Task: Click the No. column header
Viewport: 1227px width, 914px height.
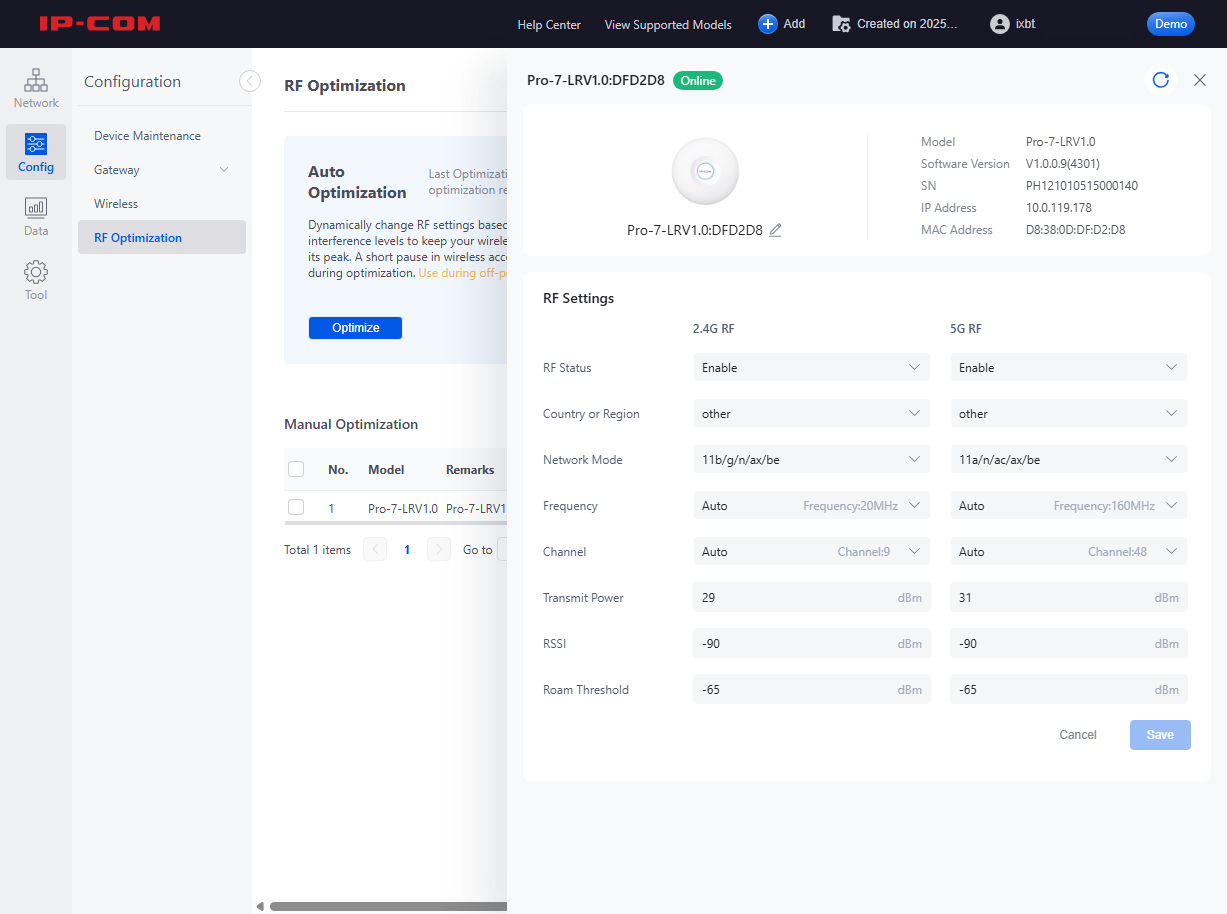Action: click(x=338, y=470)
